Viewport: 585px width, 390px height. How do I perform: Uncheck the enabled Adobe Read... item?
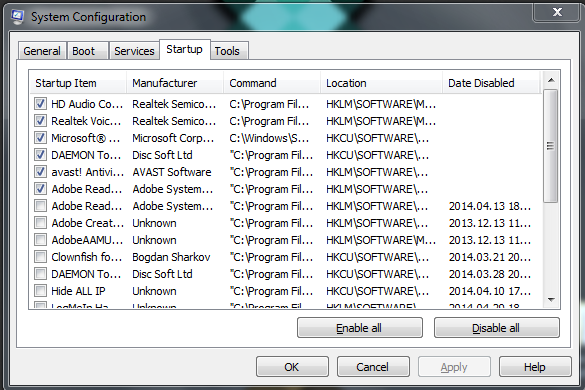[x=40, y=188]
